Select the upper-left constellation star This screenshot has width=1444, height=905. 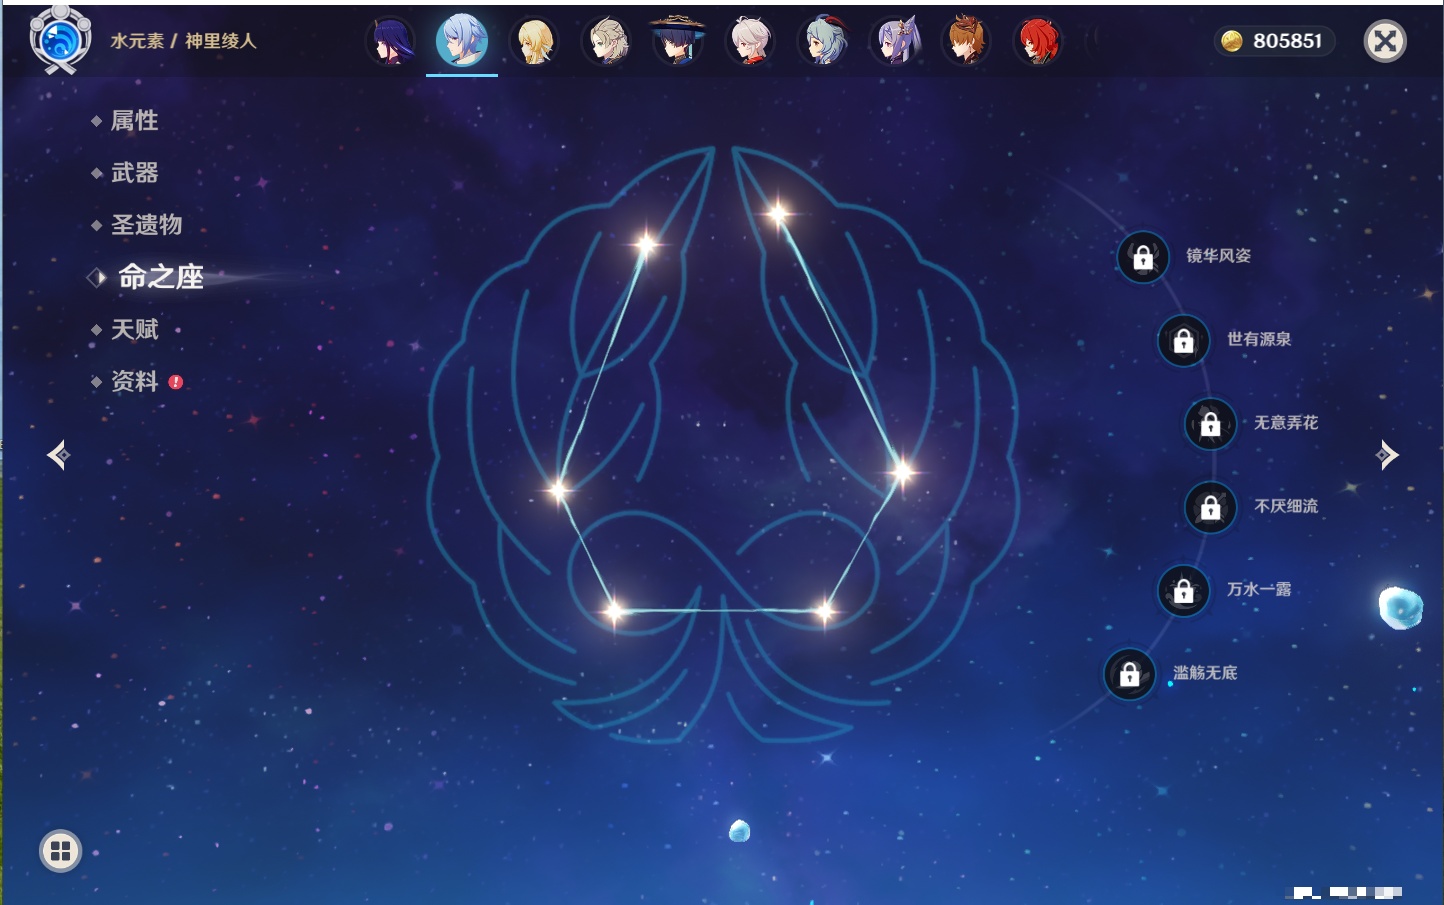[x=646, y=244]
